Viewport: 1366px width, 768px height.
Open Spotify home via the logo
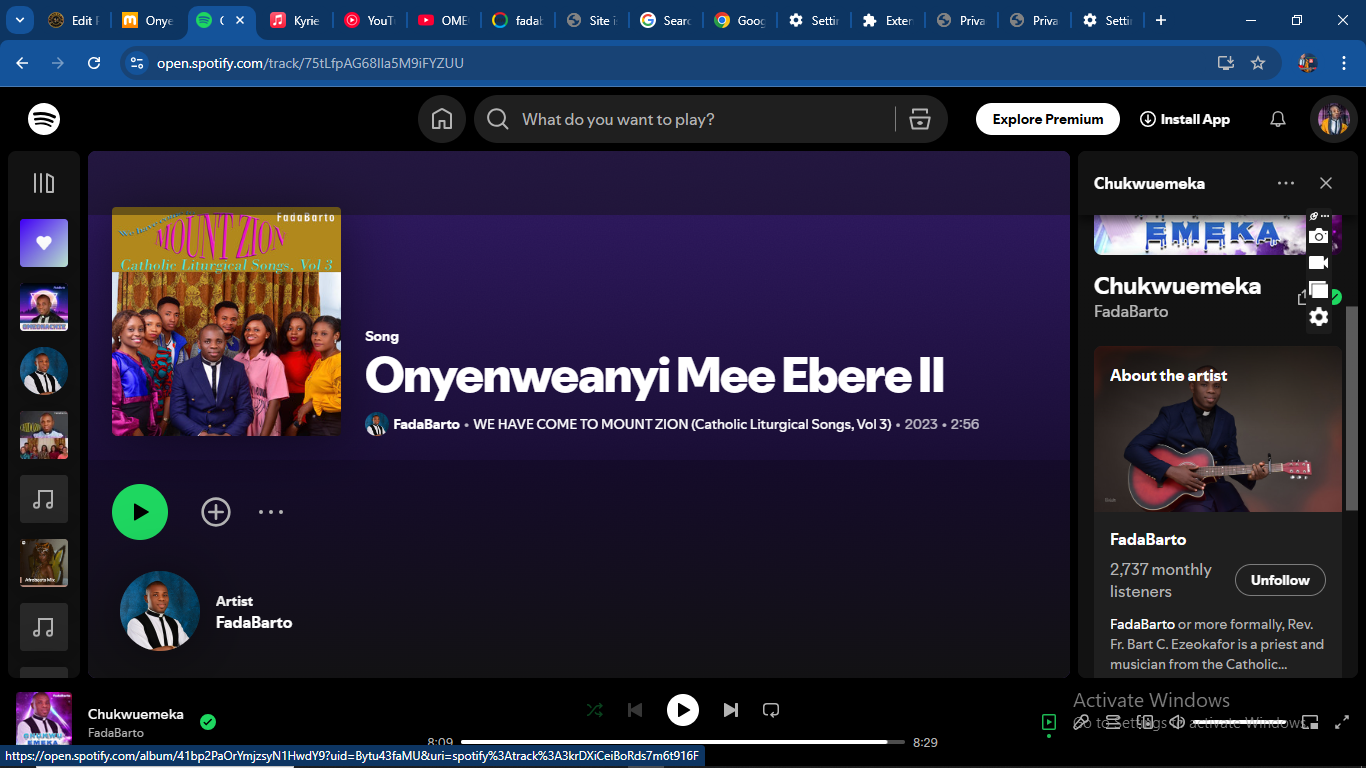tap(44, 119)
